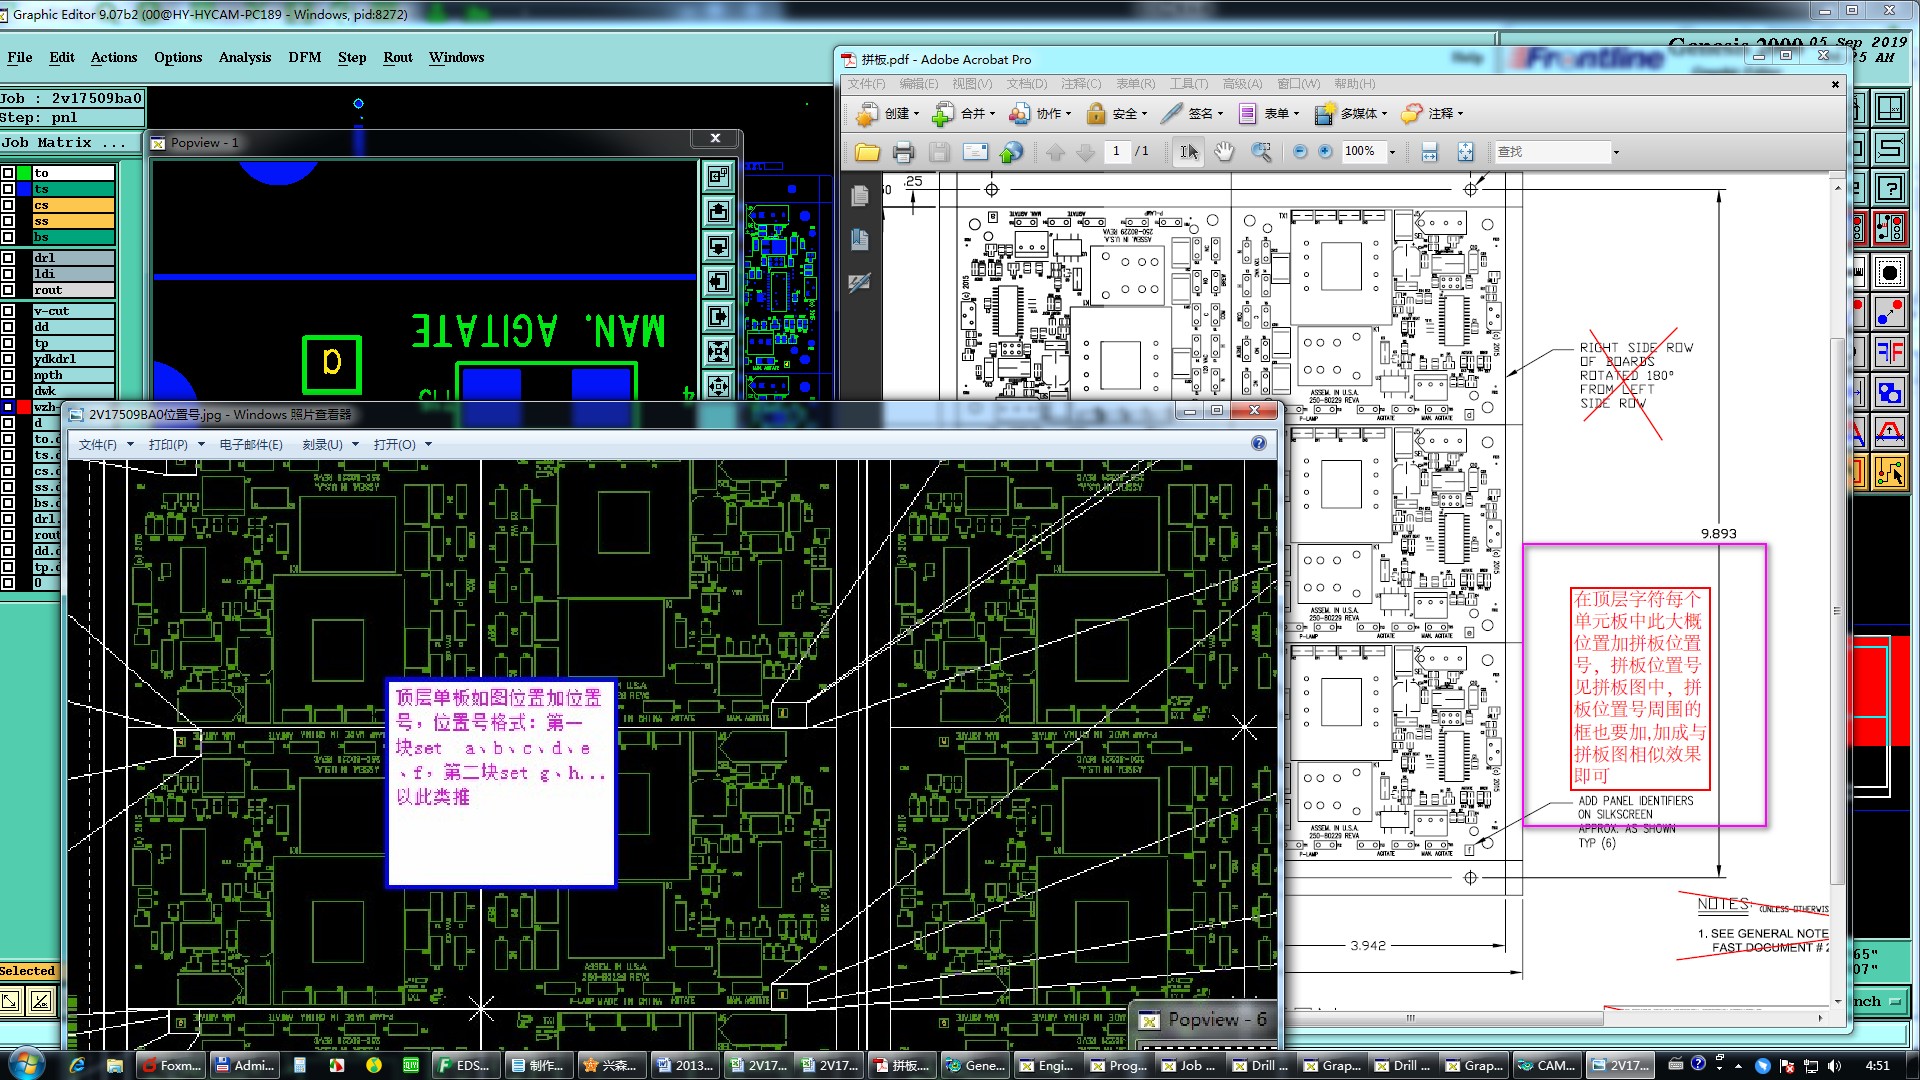Click the Job Matrix button
1920x1080 pixels.
click(72, 143)
